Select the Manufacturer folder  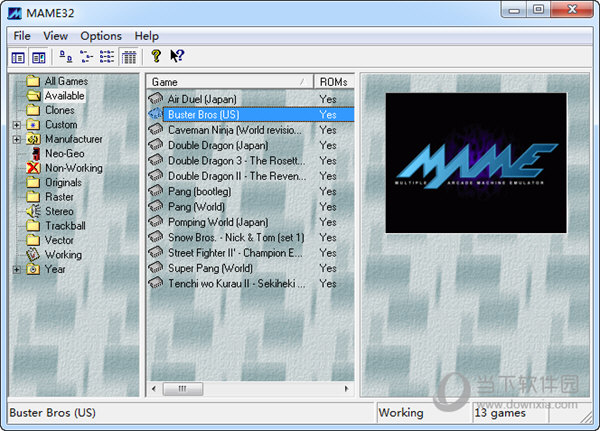coord(74,139)
